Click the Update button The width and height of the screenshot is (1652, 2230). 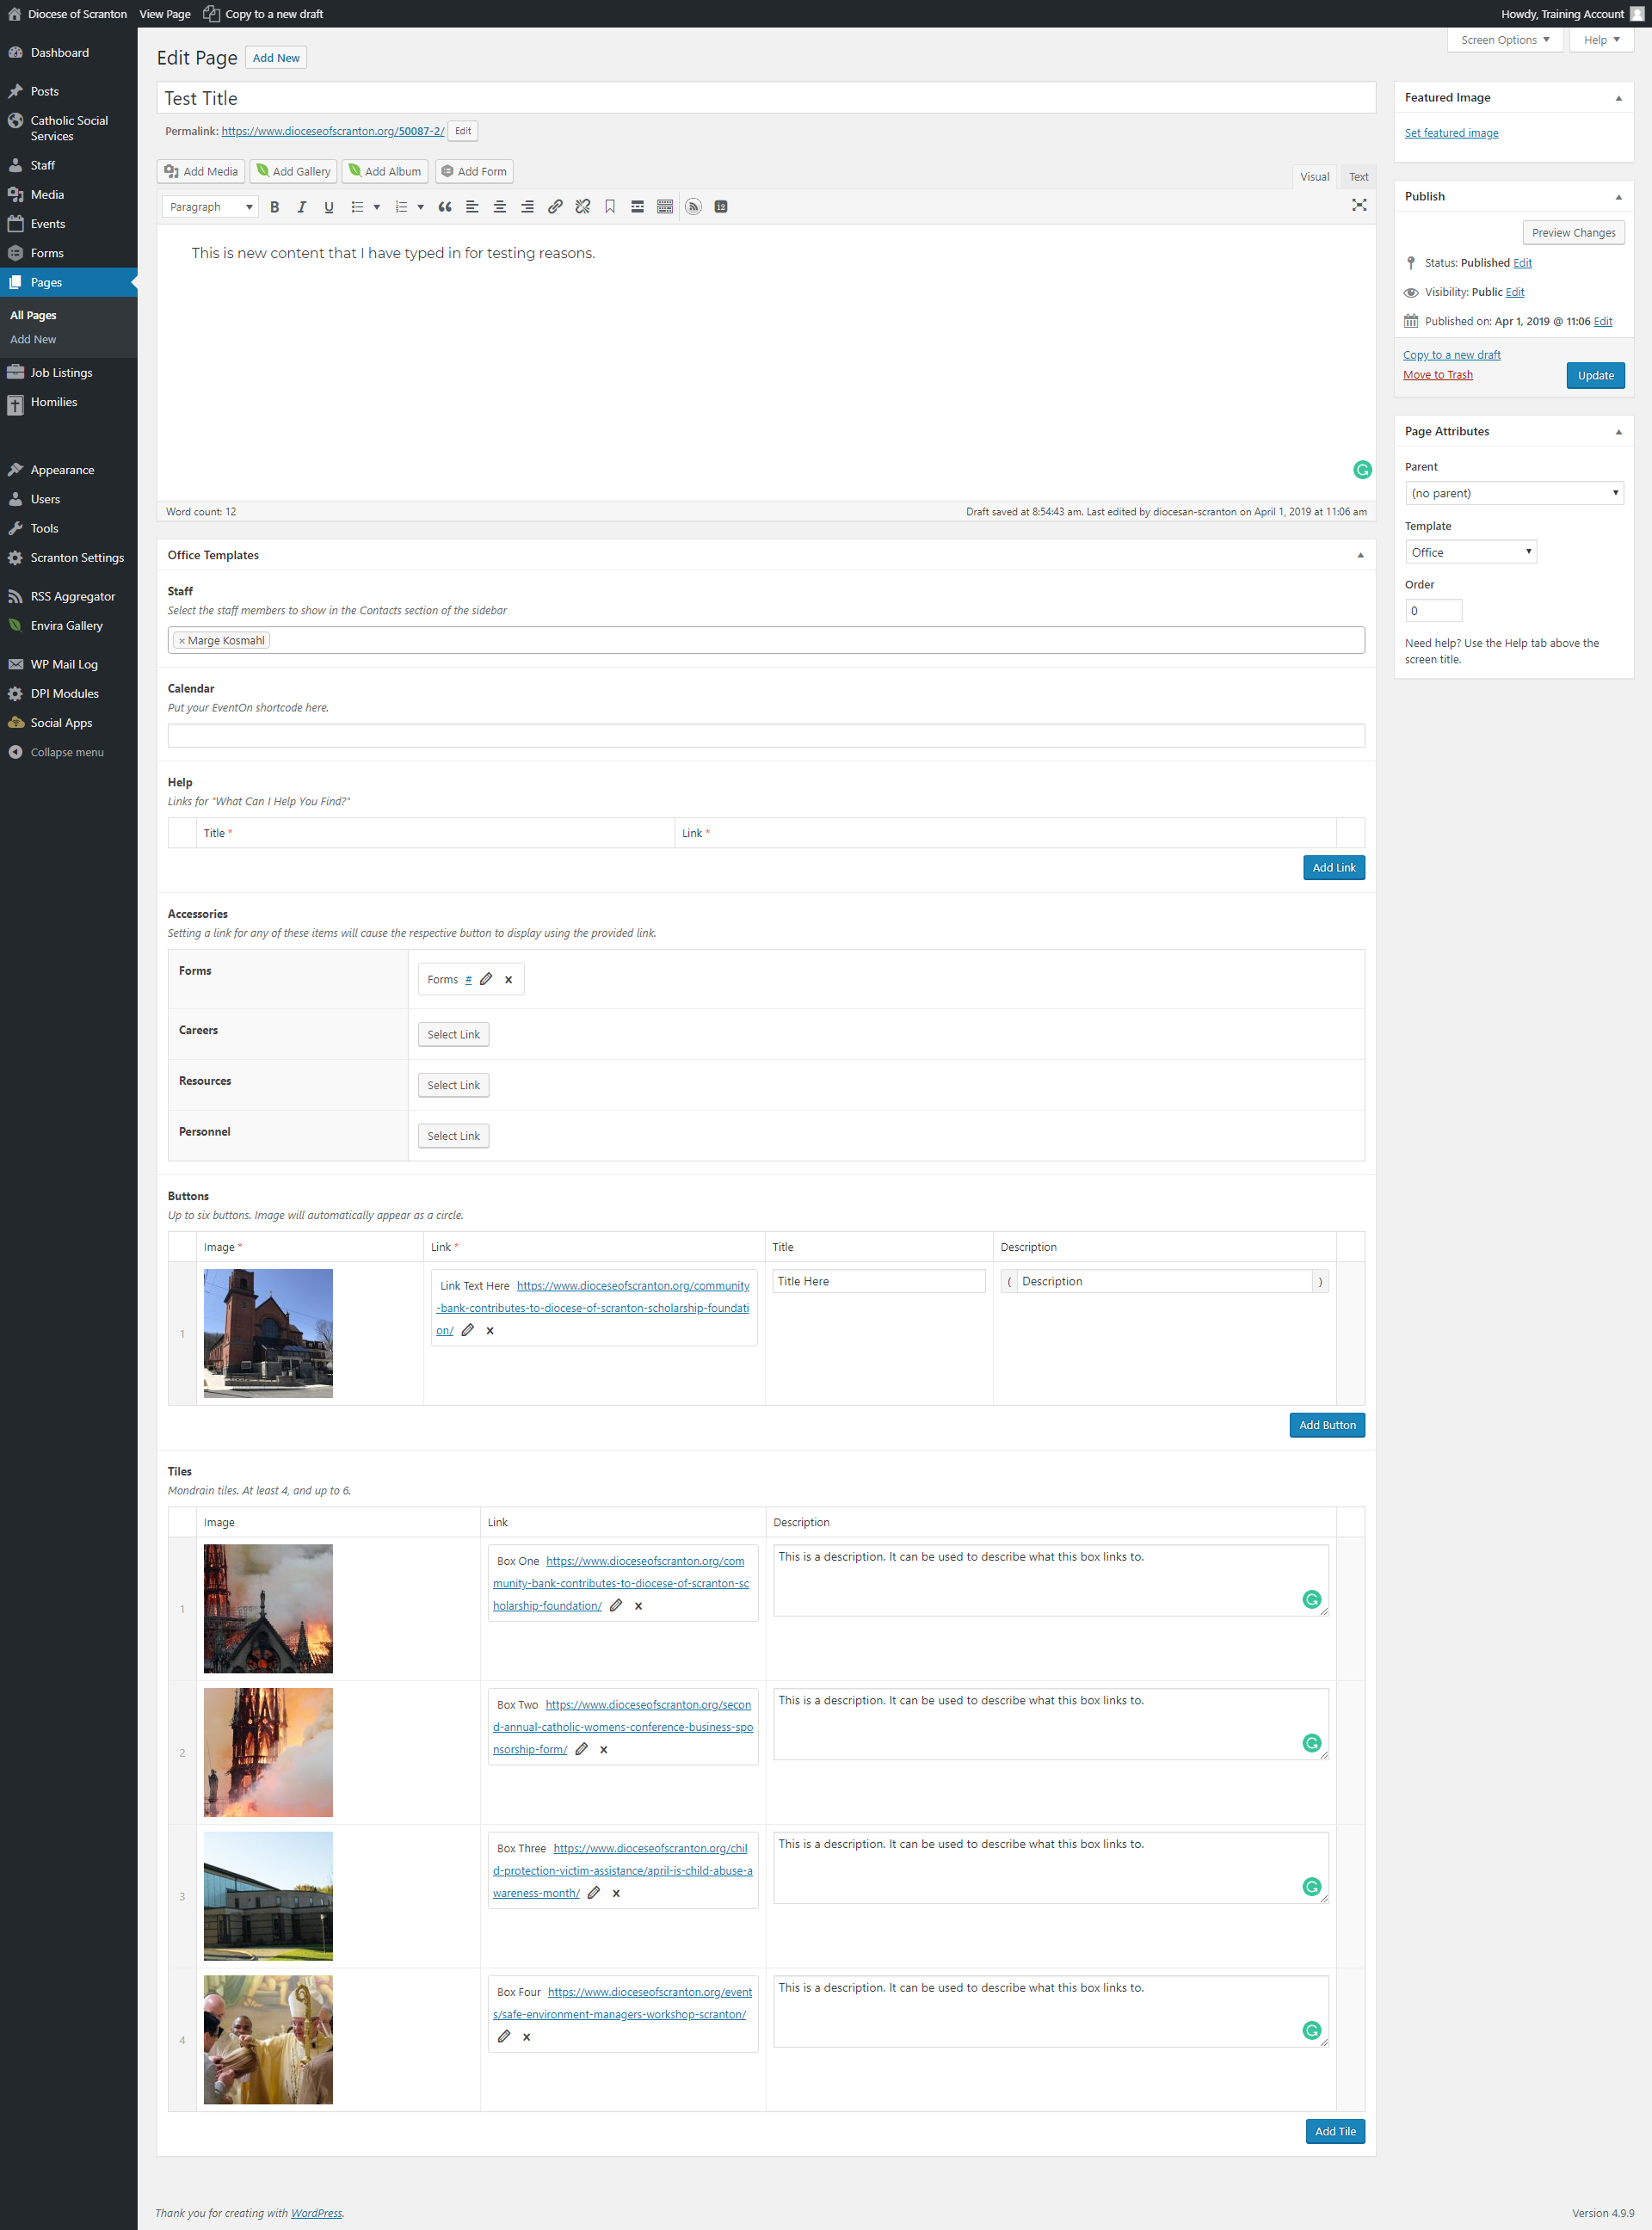[x=1595, y=376]
